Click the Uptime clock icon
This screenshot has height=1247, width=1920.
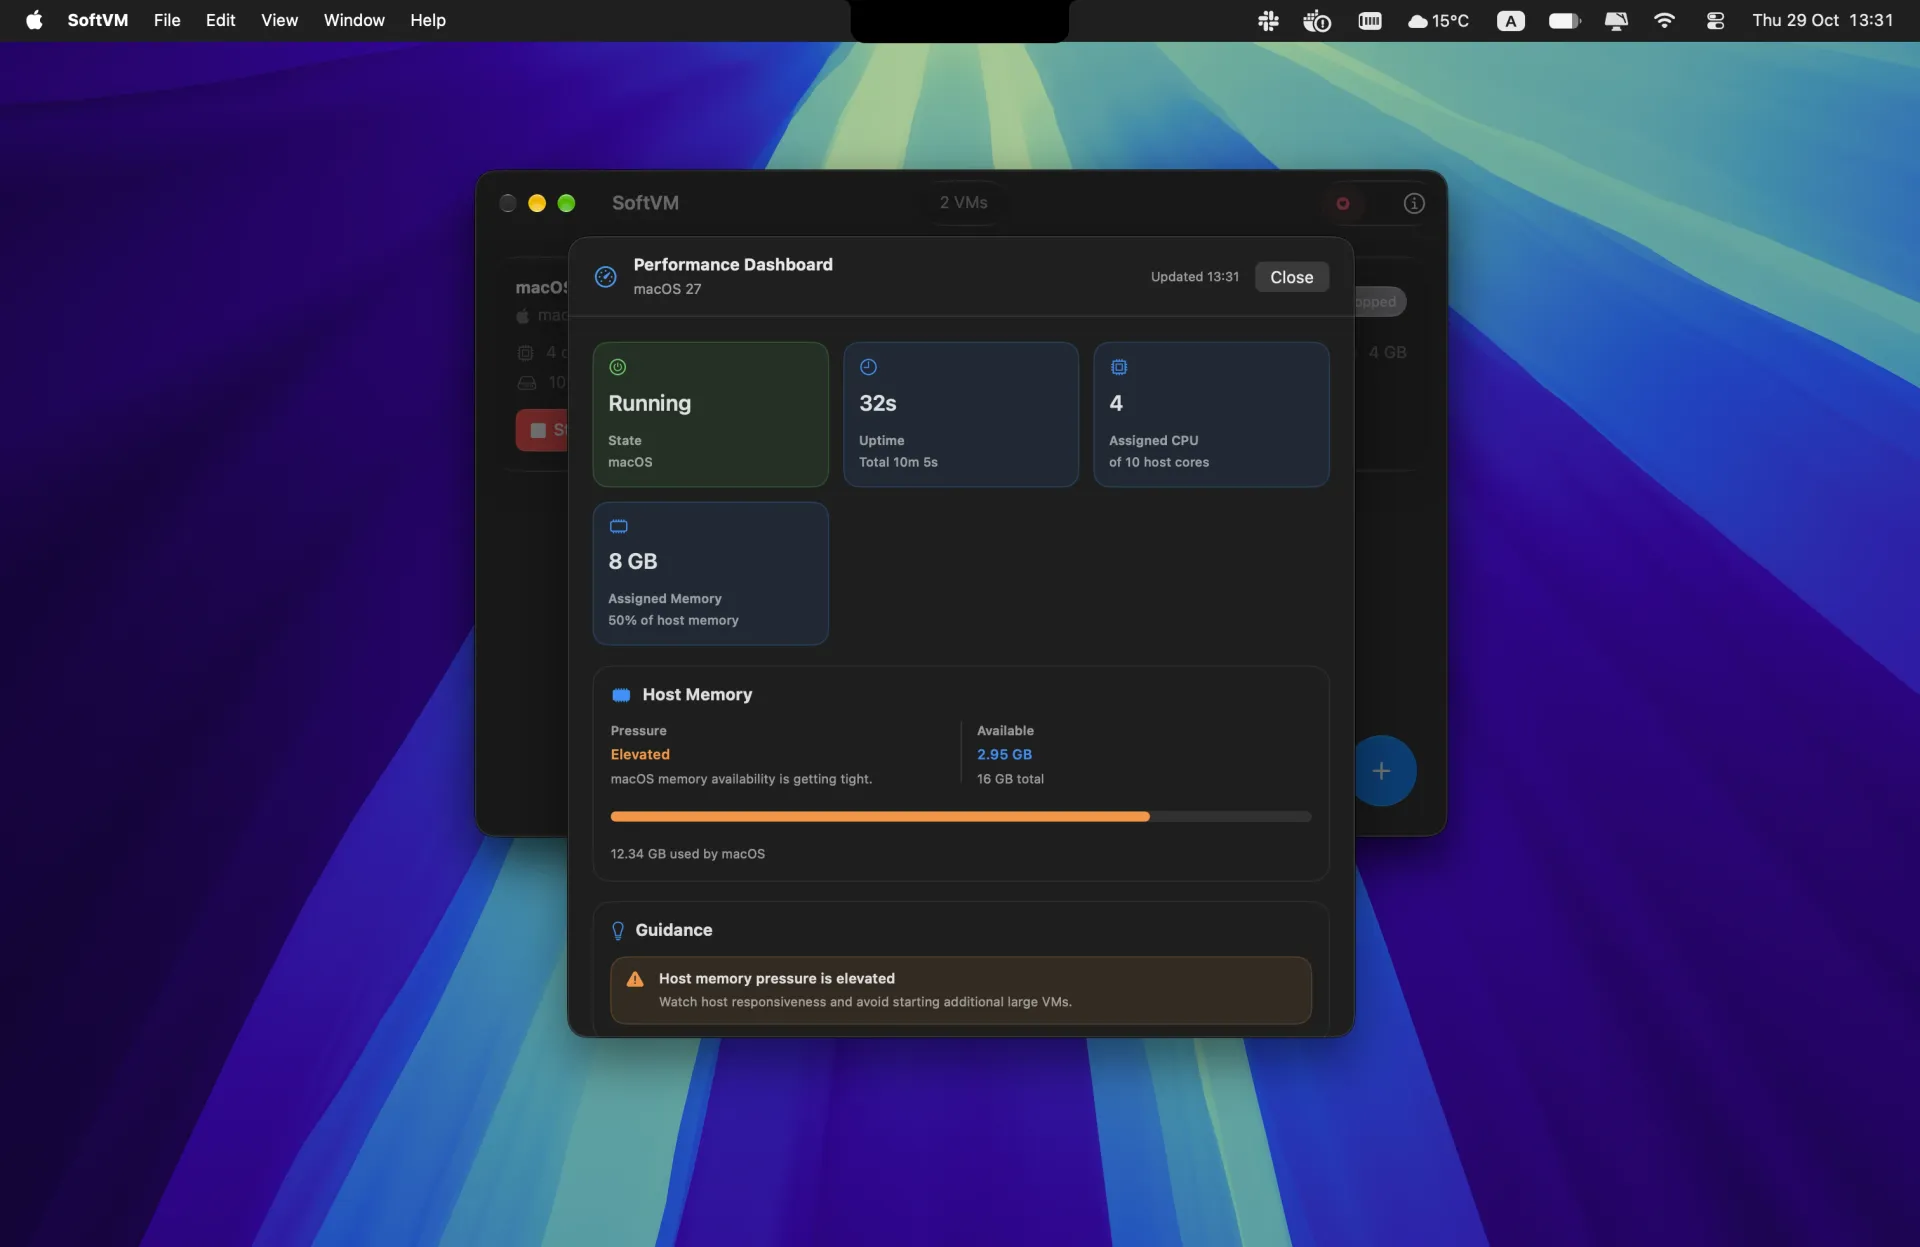tap(868, 367)
